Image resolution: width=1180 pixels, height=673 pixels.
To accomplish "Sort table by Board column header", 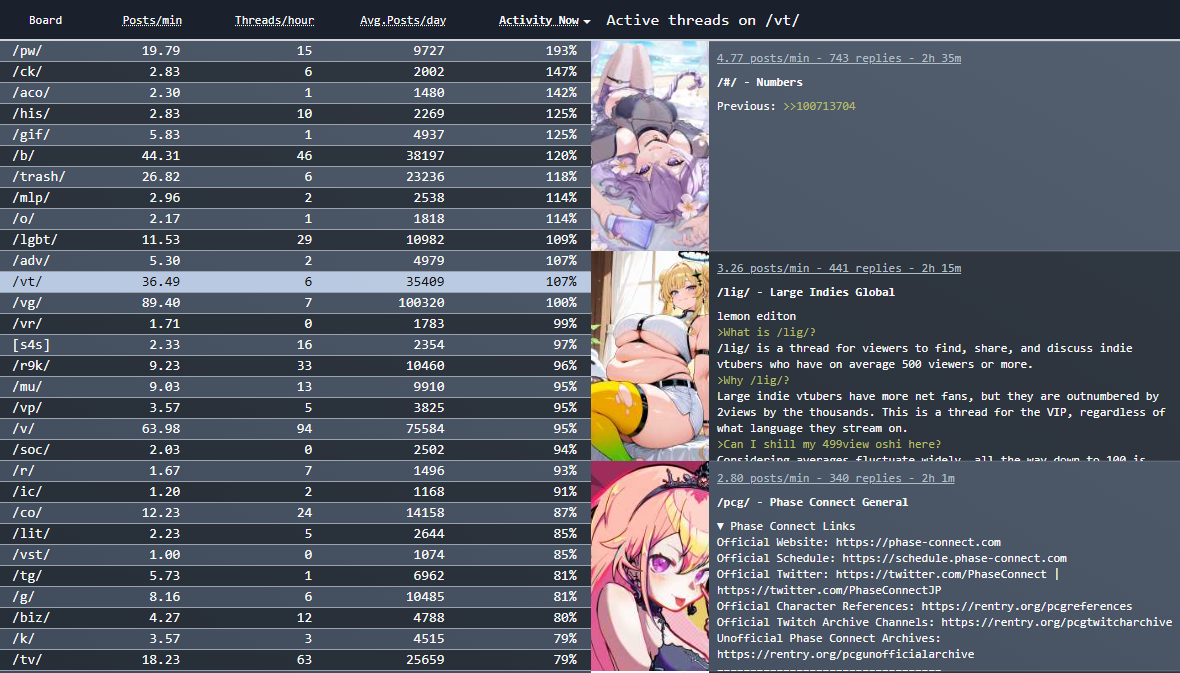I will 45,20.
